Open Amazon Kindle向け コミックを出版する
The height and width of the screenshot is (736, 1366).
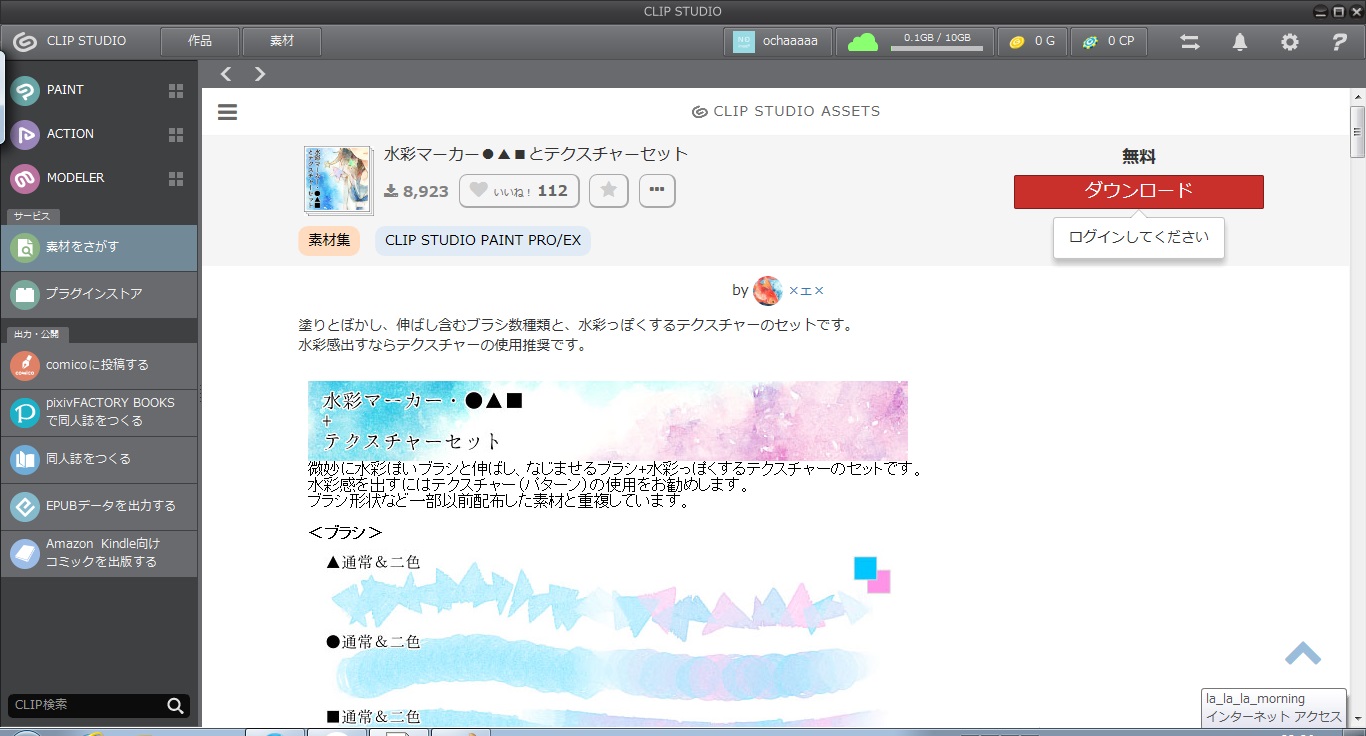point(99,553)
